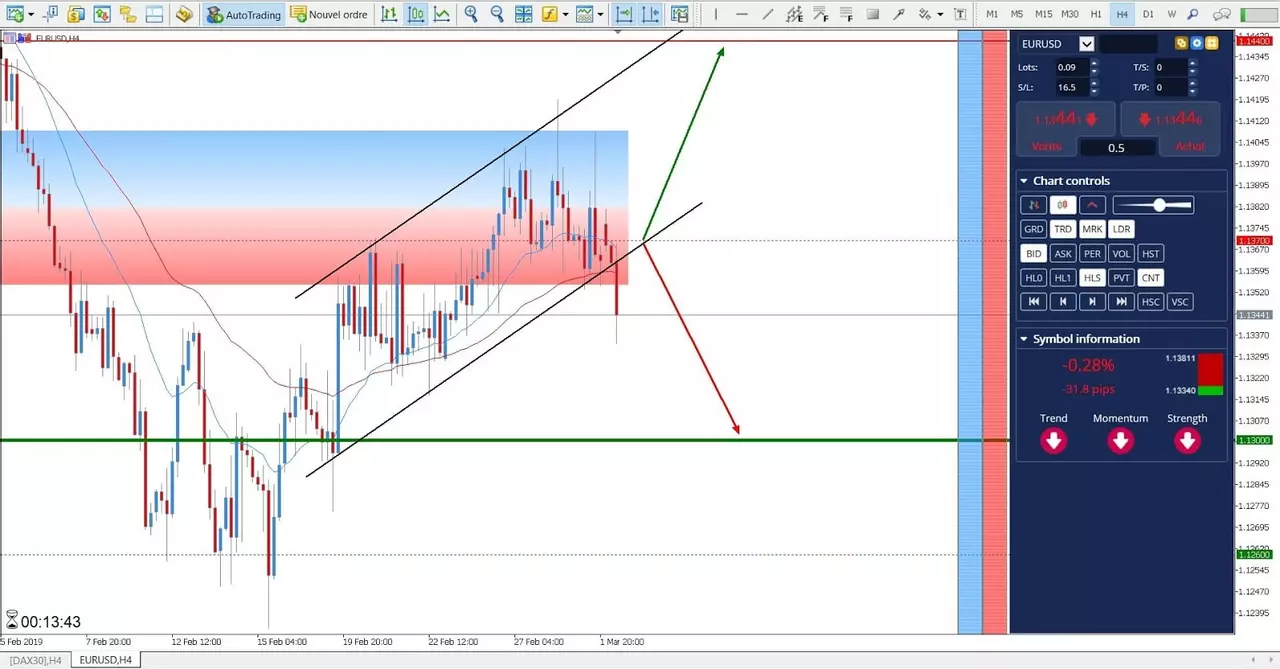The image size is (1280, 669).
Task: Jump to chart start with rewind button
Action: click(x=1034, y=302)
